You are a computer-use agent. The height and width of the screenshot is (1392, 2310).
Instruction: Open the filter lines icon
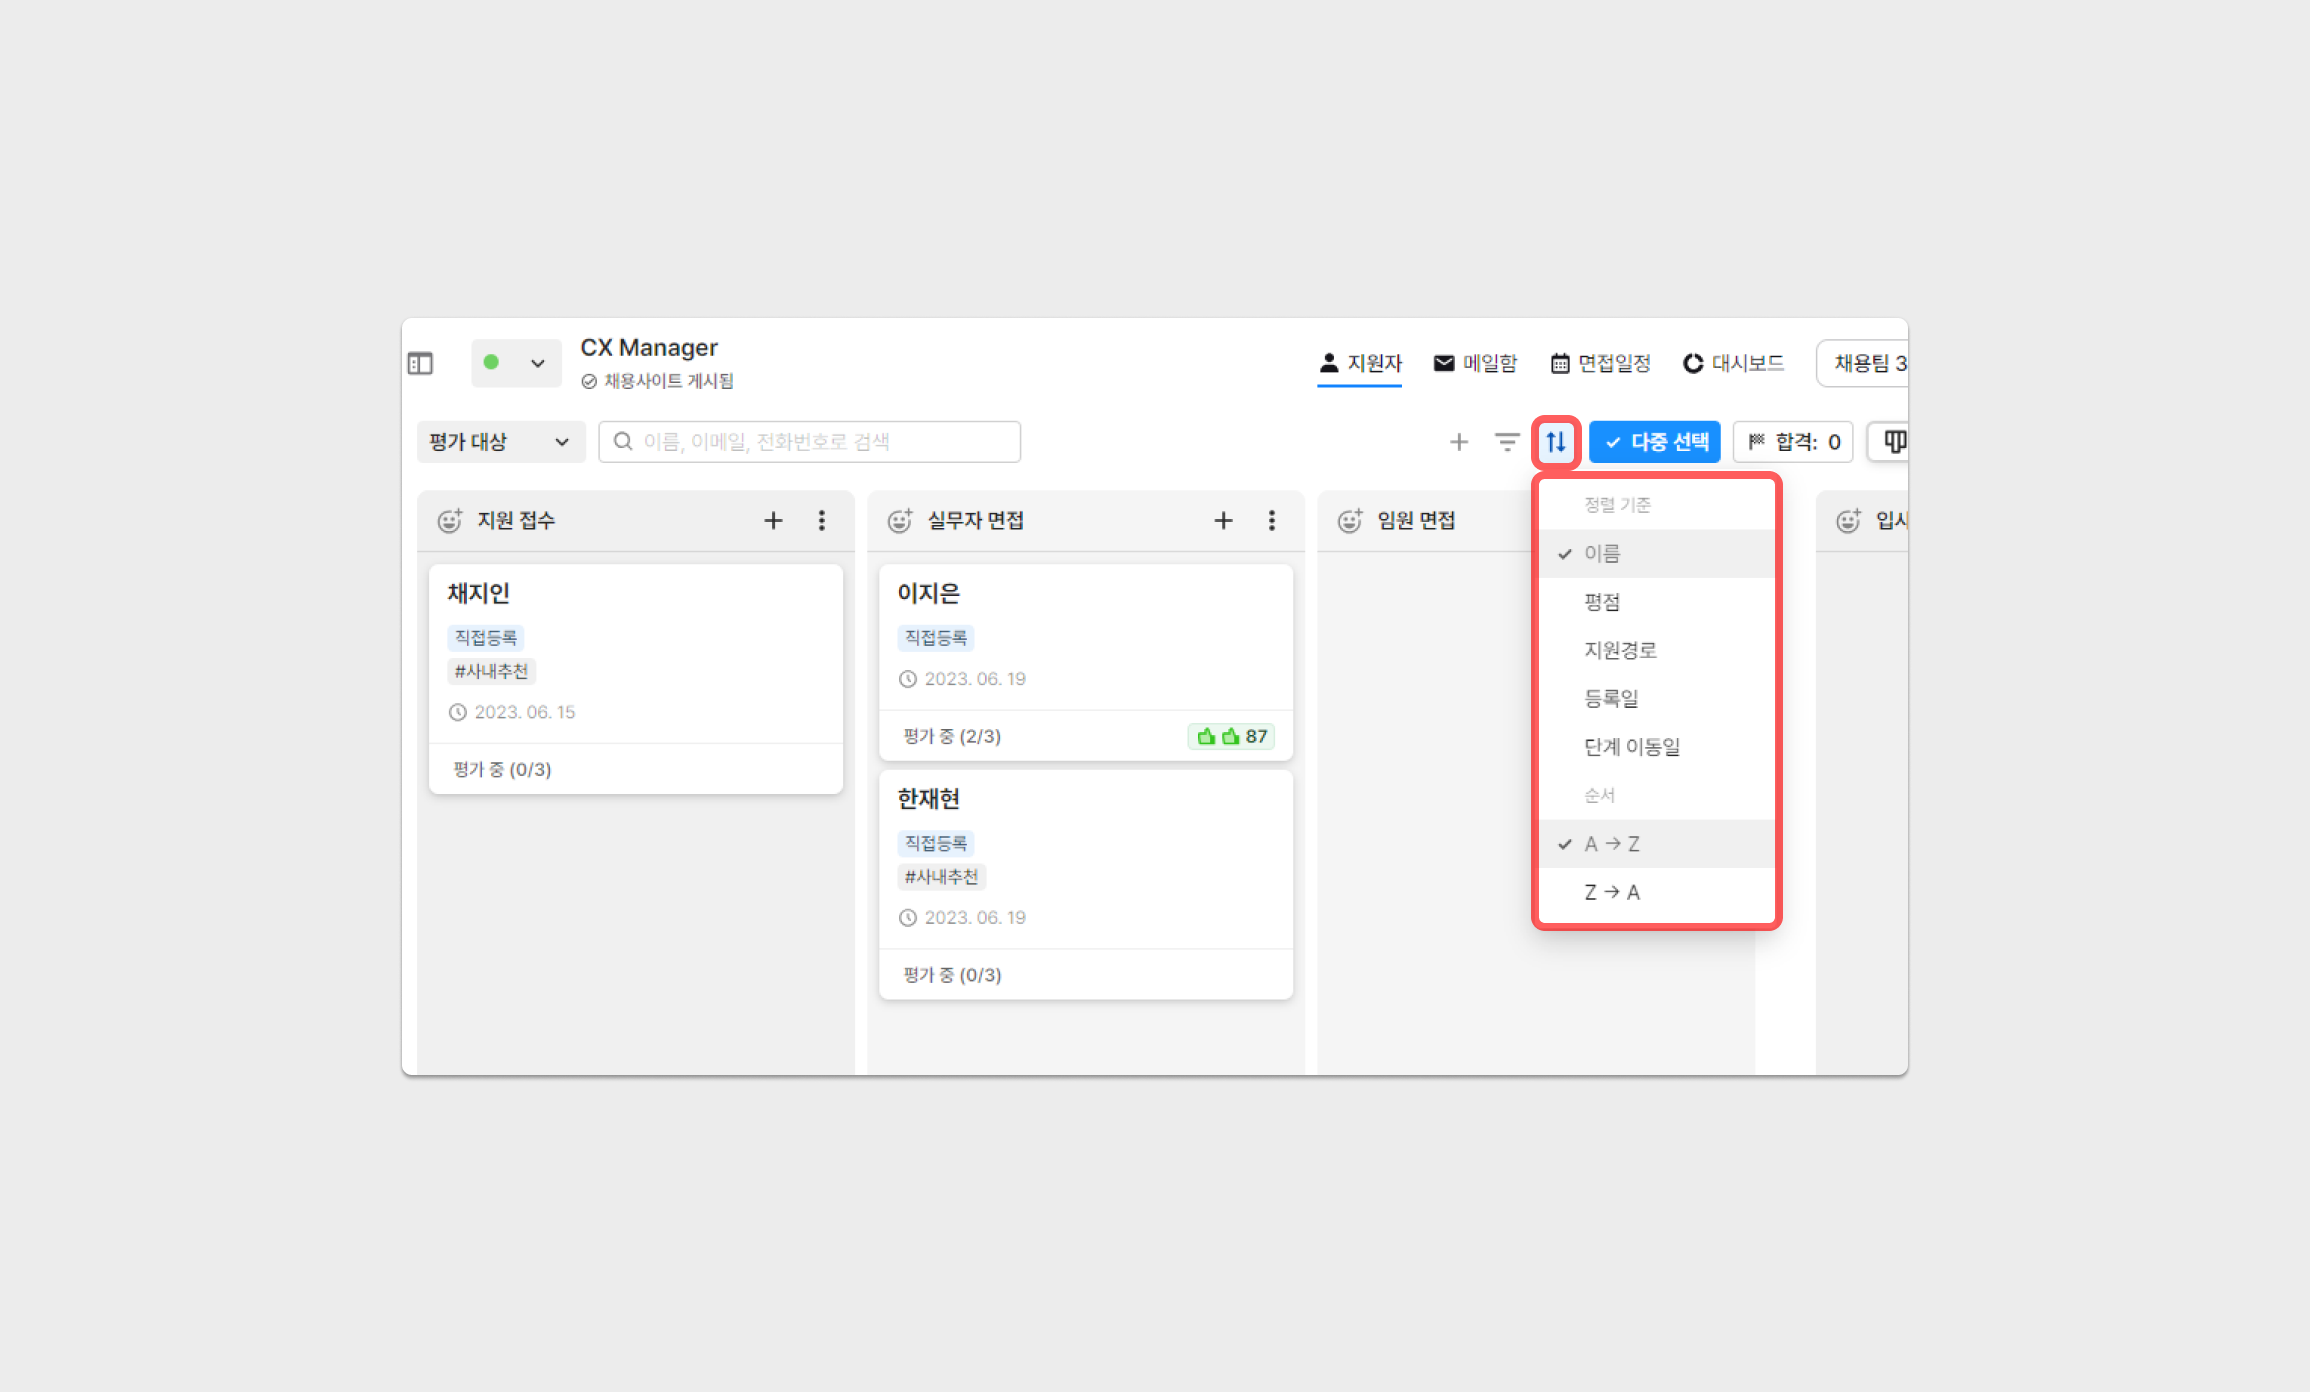(1506, 441)
